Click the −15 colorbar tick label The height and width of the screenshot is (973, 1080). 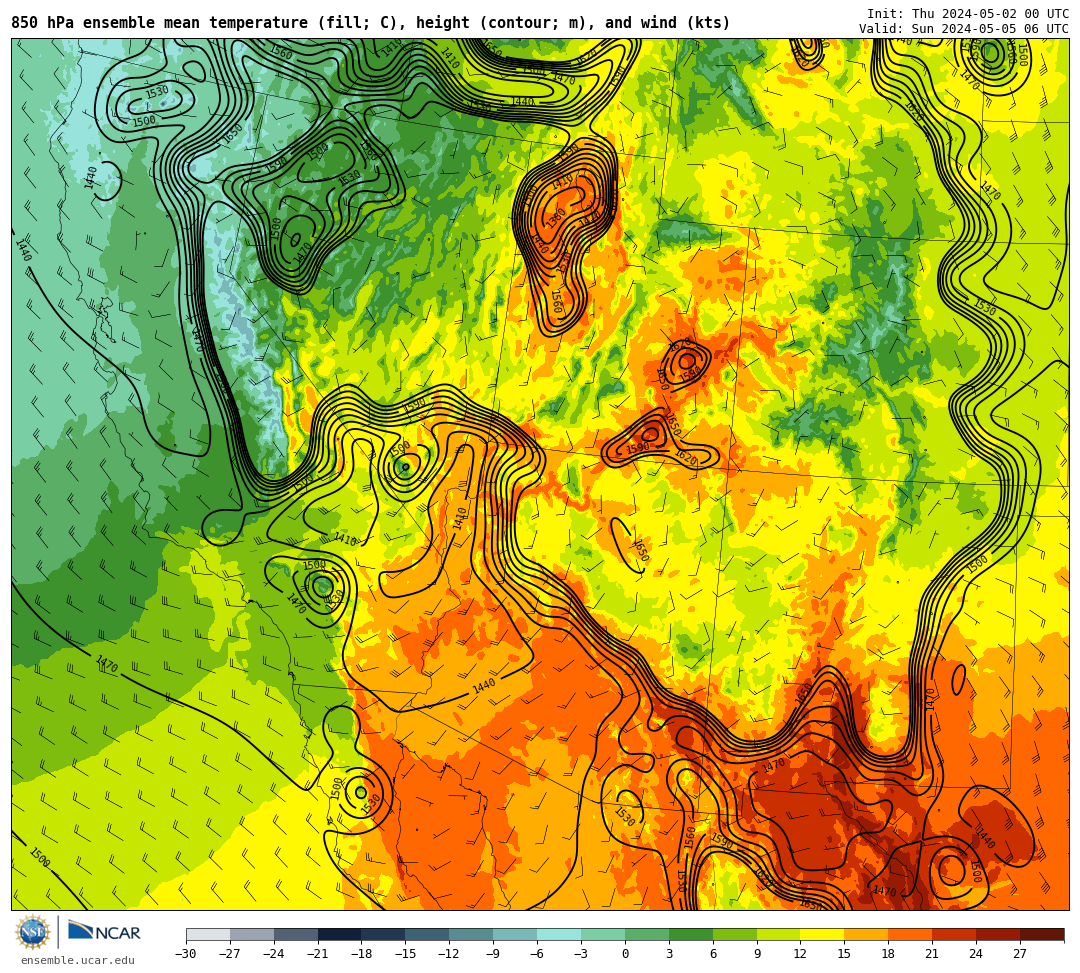click(x=406, y=954)
